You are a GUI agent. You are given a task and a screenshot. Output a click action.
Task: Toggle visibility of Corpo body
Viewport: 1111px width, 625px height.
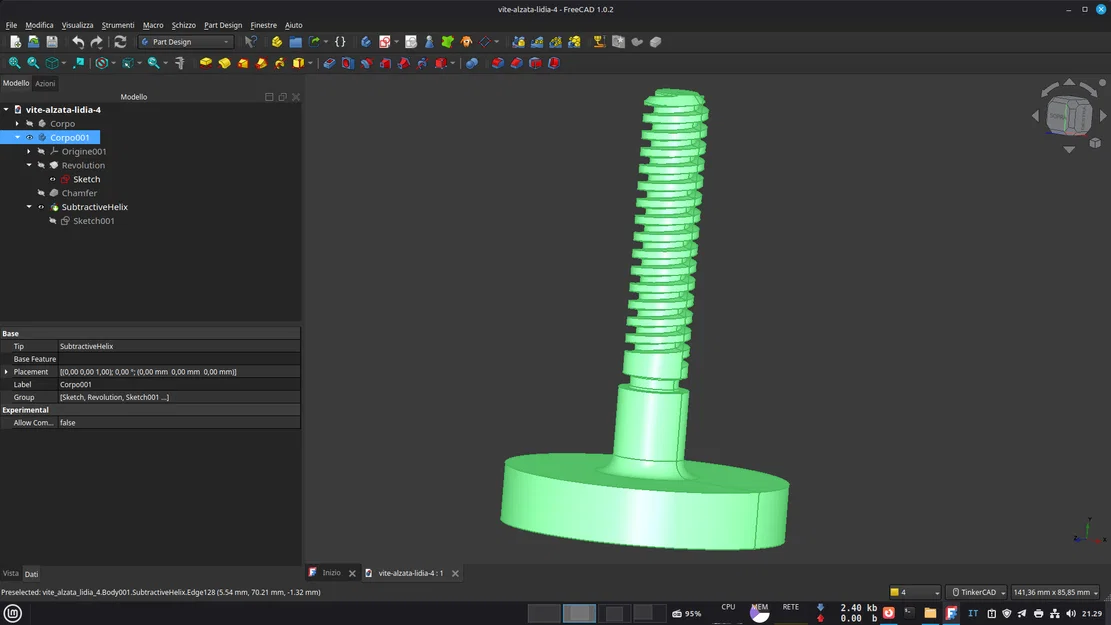click(30, 123)
